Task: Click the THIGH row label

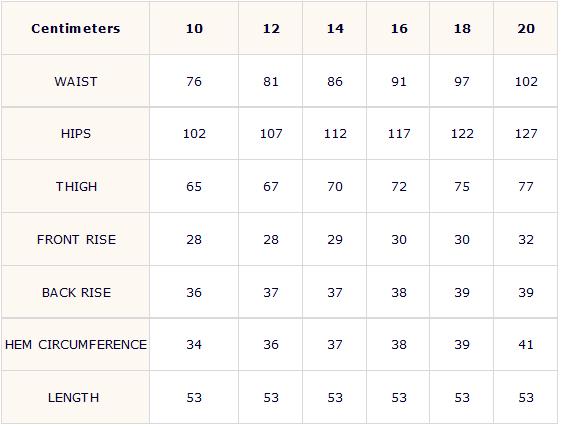Action: click(x=76, y=187)
